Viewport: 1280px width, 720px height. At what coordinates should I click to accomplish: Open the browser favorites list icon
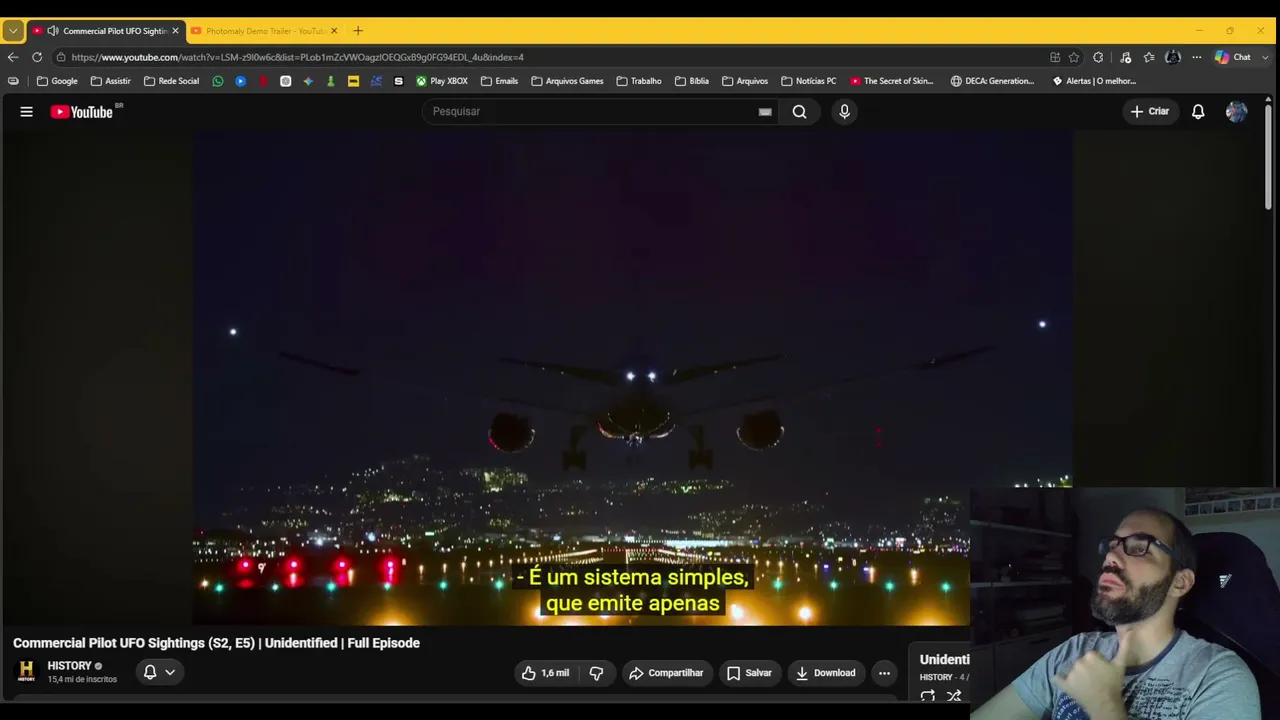1149,57
